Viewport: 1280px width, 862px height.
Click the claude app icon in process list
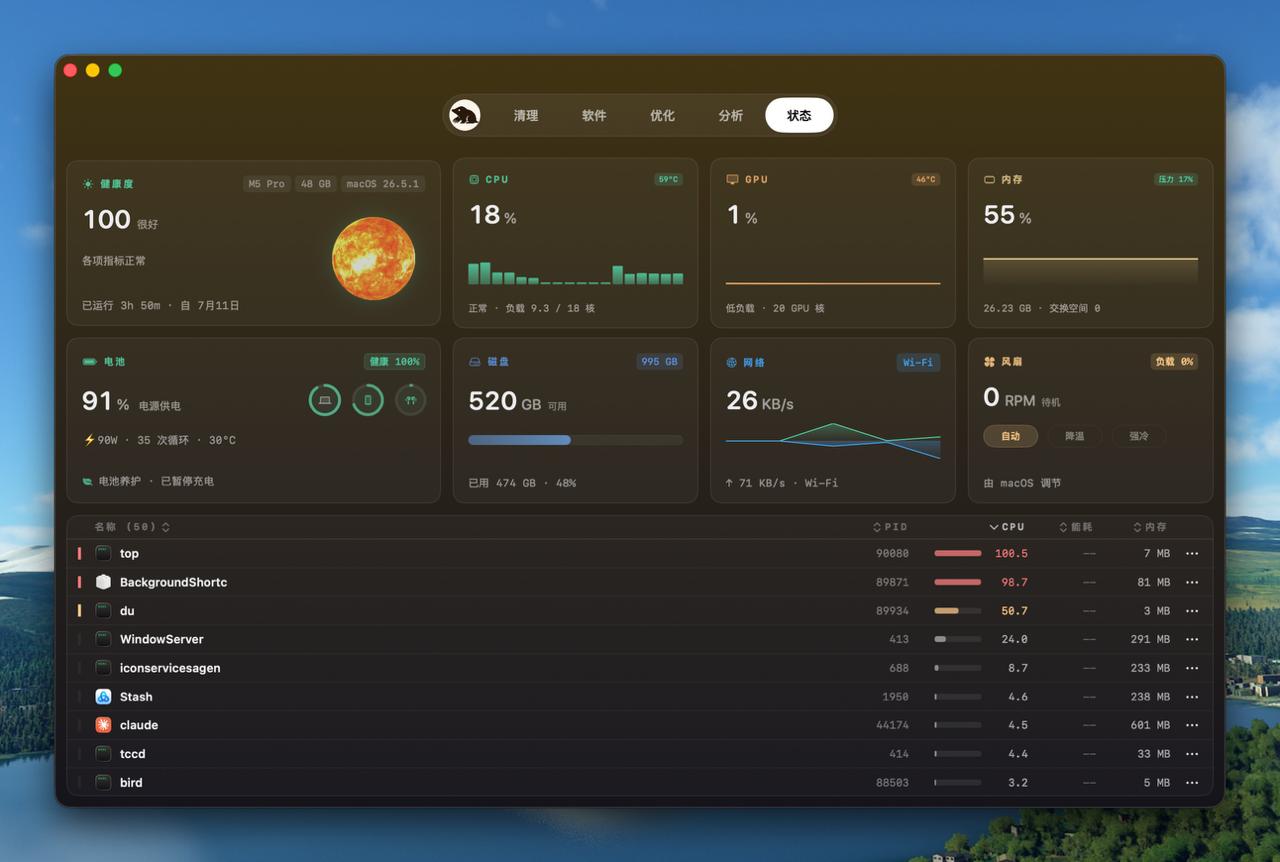point(103,725)
